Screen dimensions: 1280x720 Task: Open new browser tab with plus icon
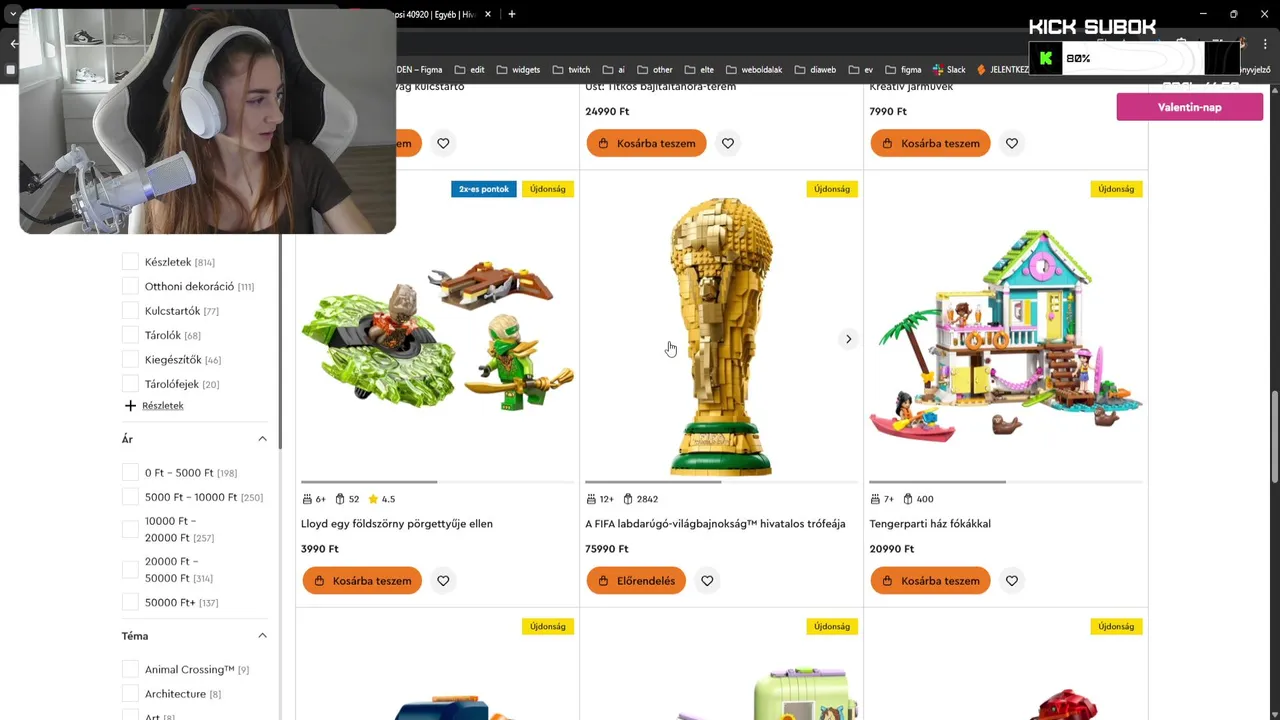click(x=512, y=14)
